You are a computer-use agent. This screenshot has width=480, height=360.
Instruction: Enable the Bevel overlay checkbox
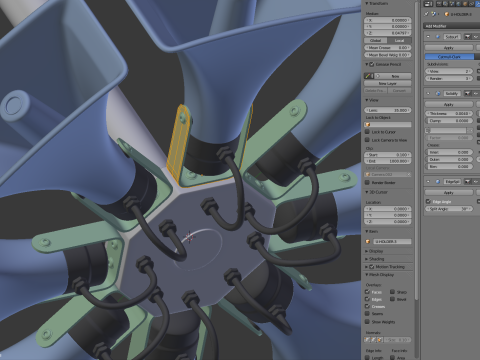click(393, 299)
